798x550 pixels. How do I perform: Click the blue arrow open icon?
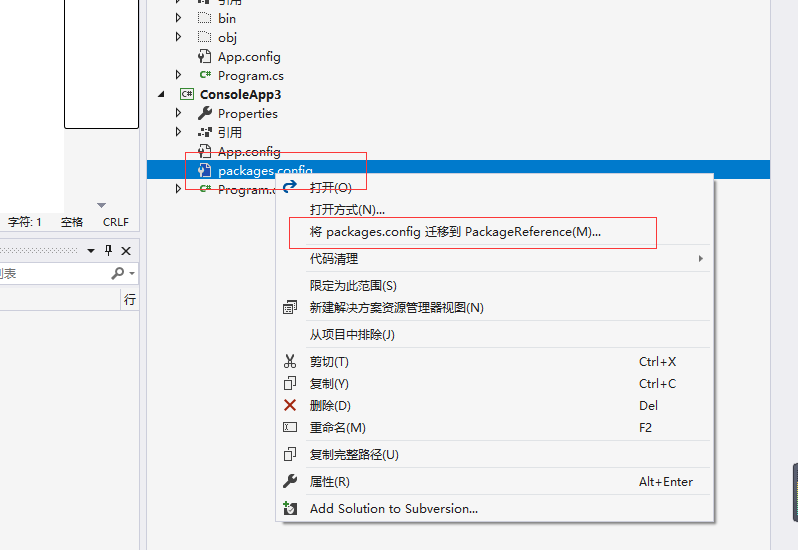[290, 187]
